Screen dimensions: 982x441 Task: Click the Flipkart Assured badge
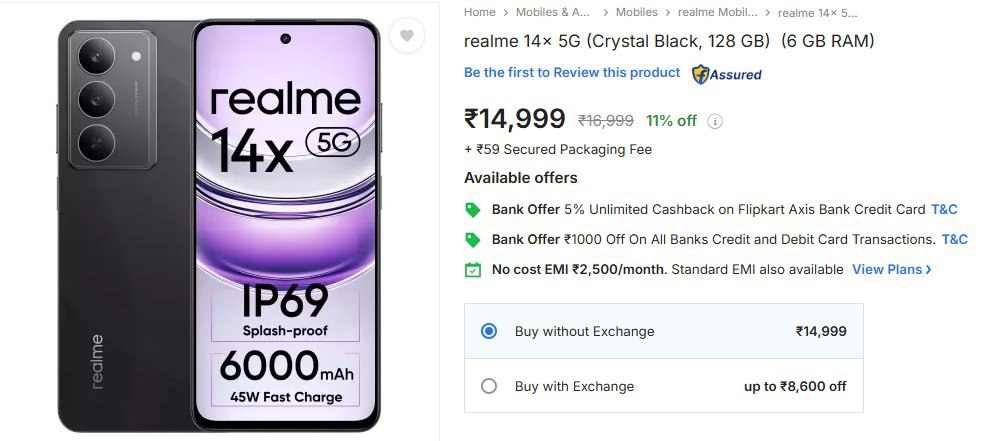tap(727, 74)
